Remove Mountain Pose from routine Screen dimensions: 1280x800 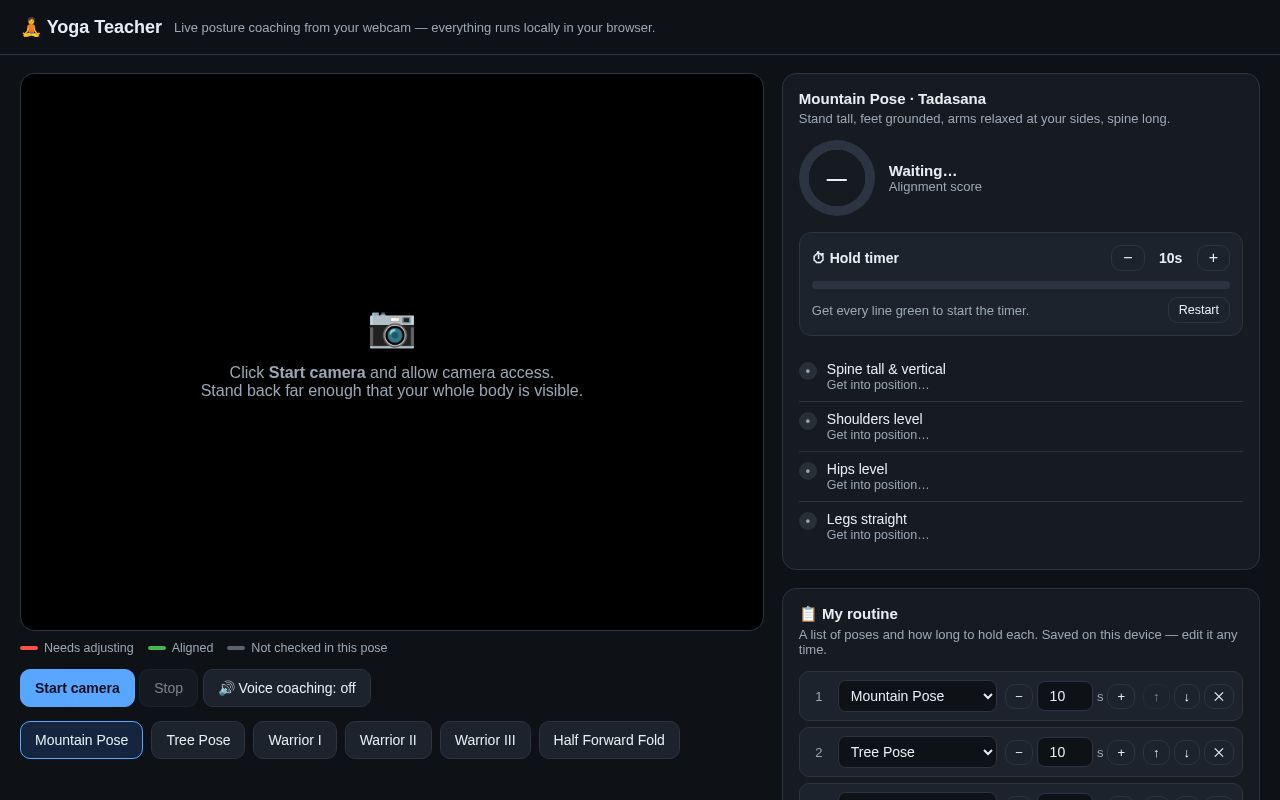coord(1219,696)
